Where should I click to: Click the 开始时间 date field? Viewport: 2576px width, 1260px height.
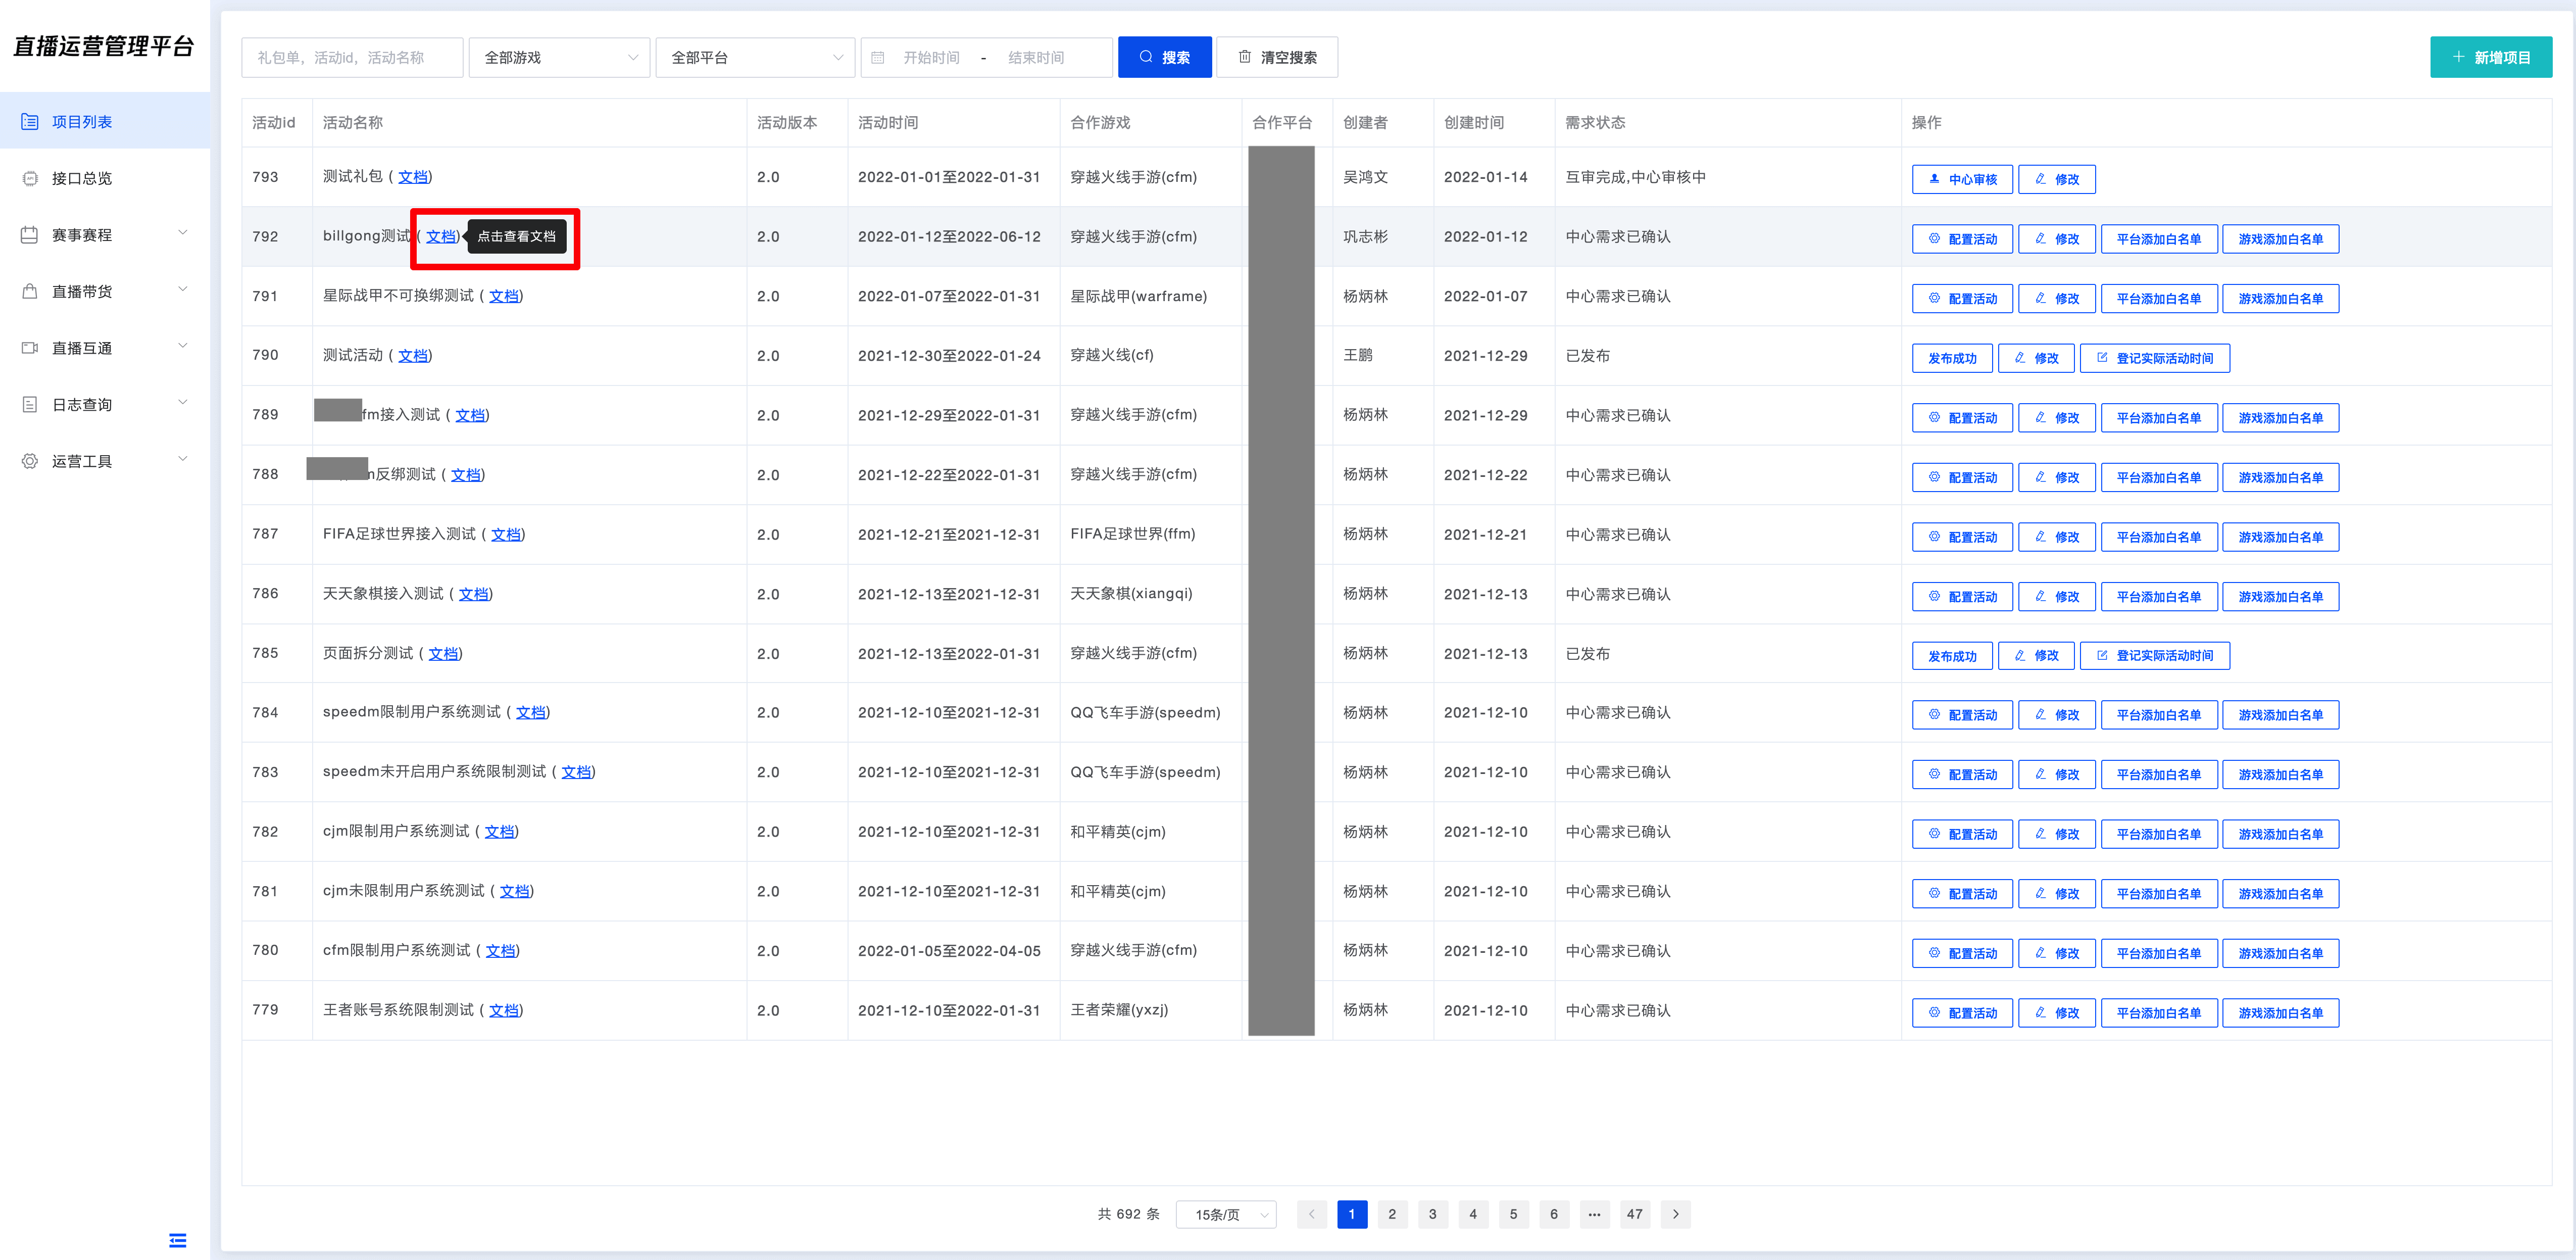931,57
